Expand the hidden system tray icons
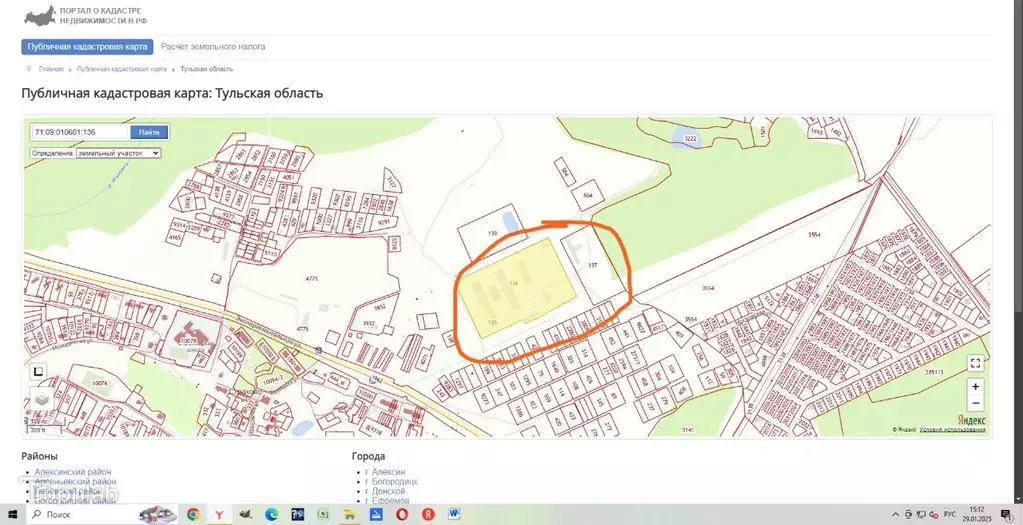 (894, 514)
